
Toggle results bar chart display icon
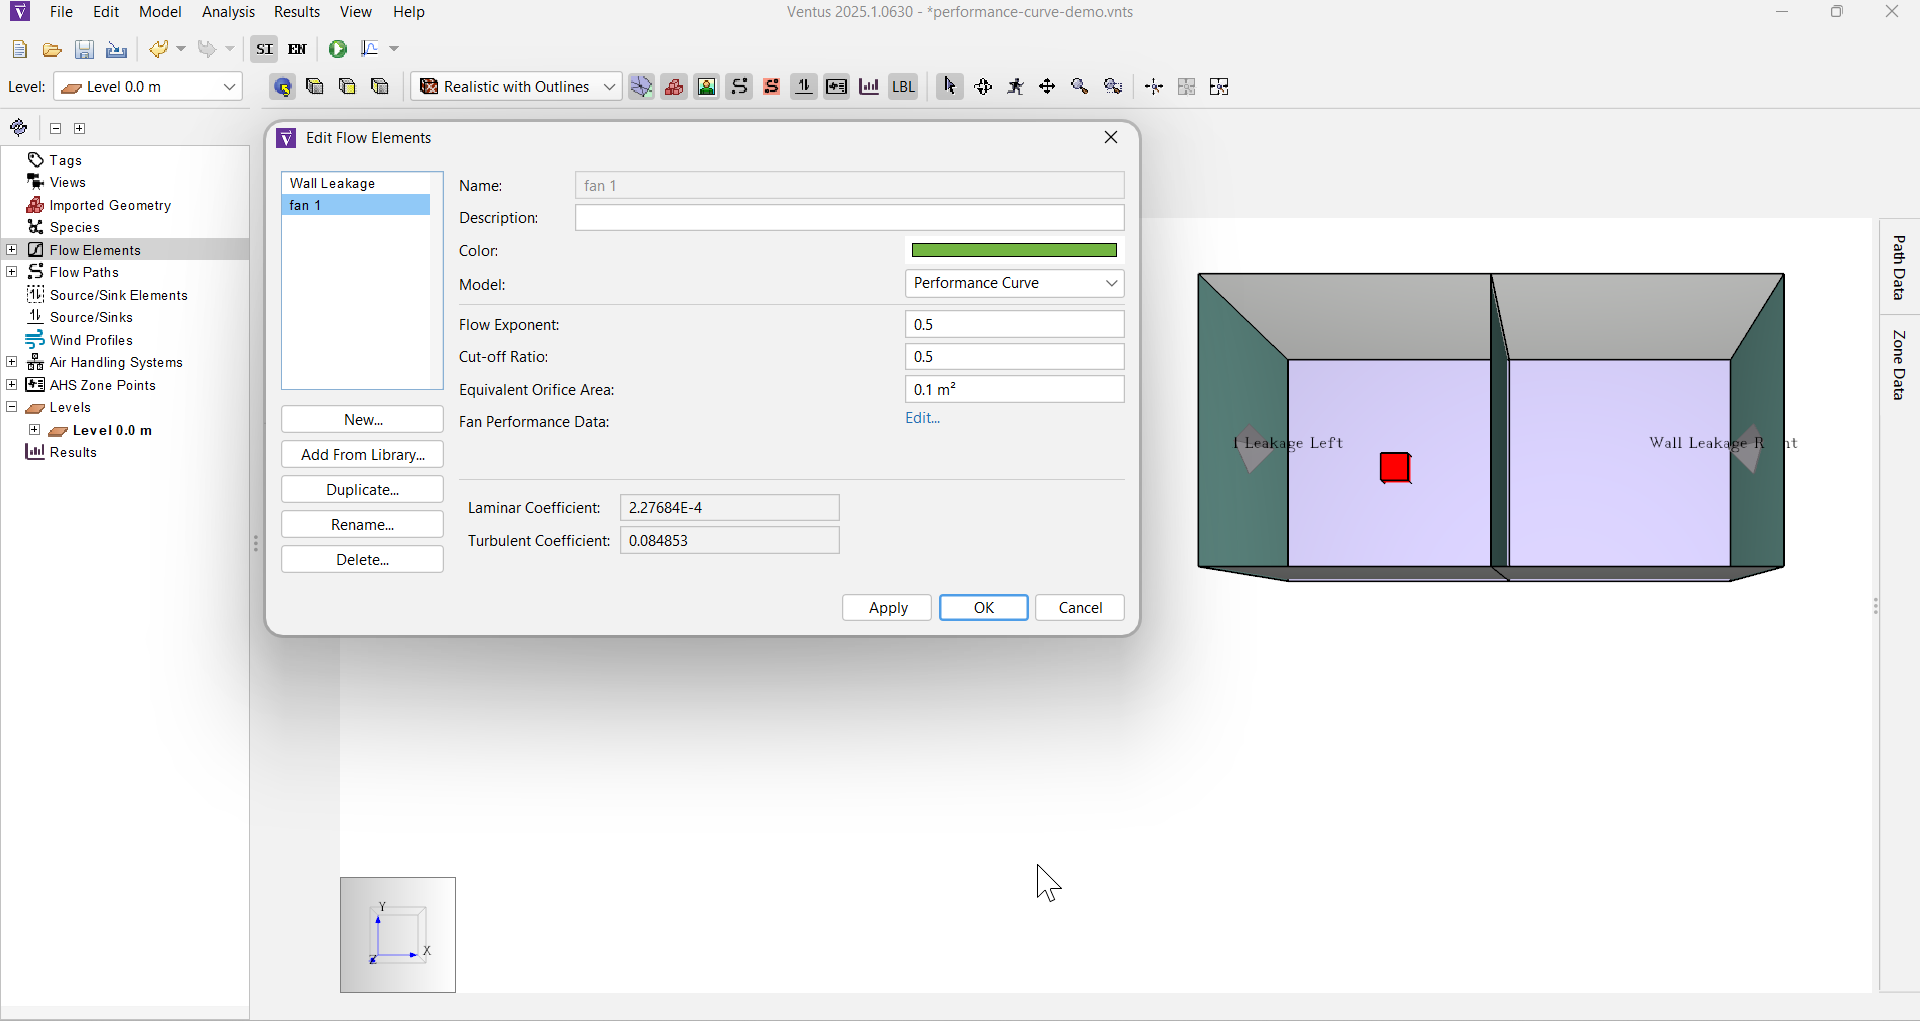point(869,87)
